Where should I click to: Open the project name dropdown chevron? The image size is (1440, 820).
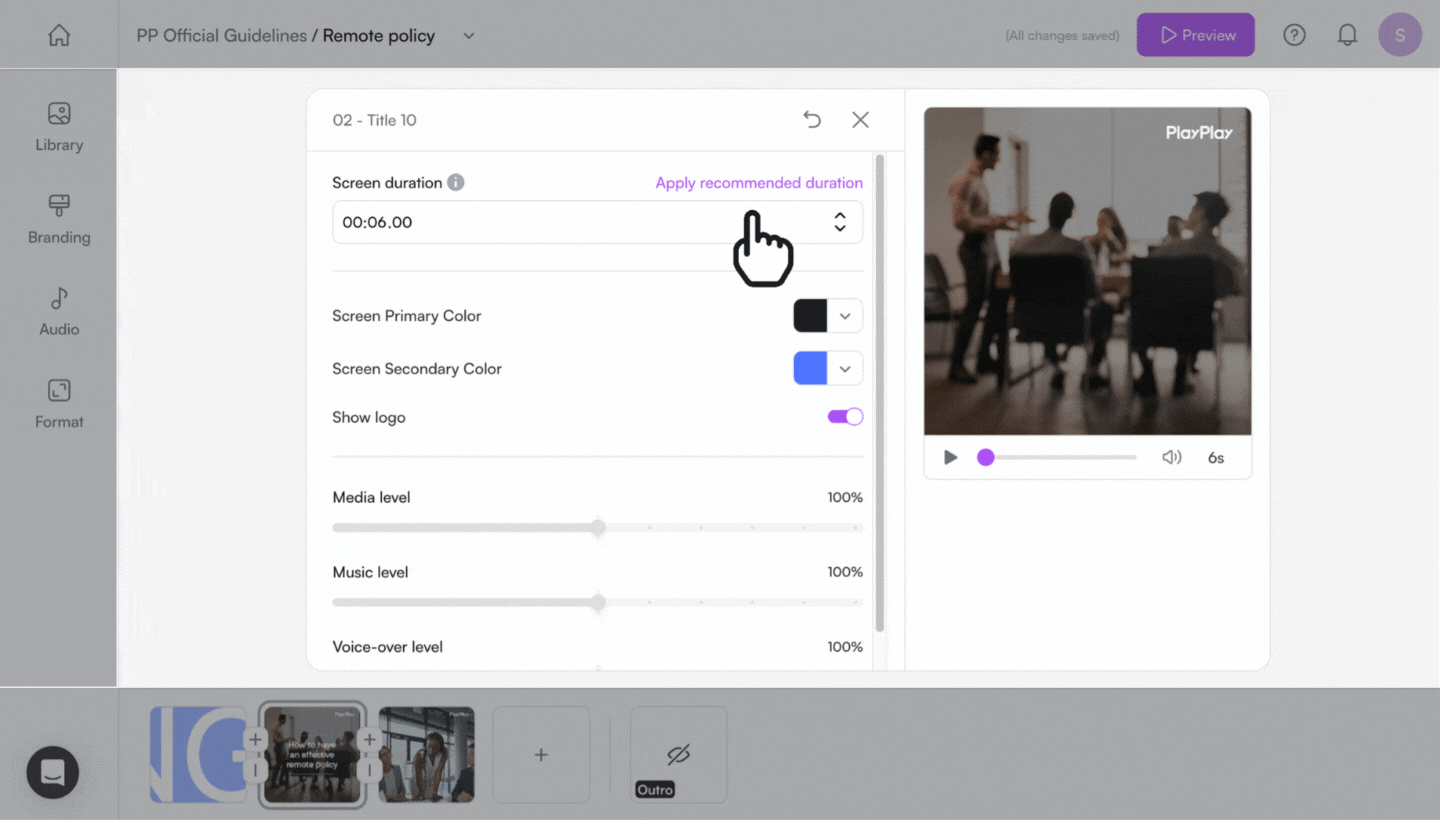[x=468, y=36]
